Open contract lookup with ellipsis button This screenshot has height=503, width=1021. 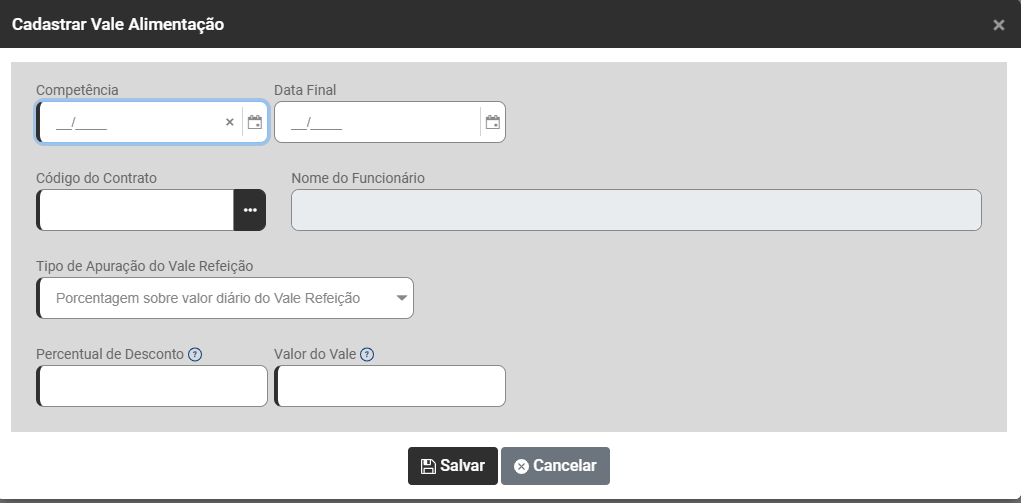click(x=250, y=210)
